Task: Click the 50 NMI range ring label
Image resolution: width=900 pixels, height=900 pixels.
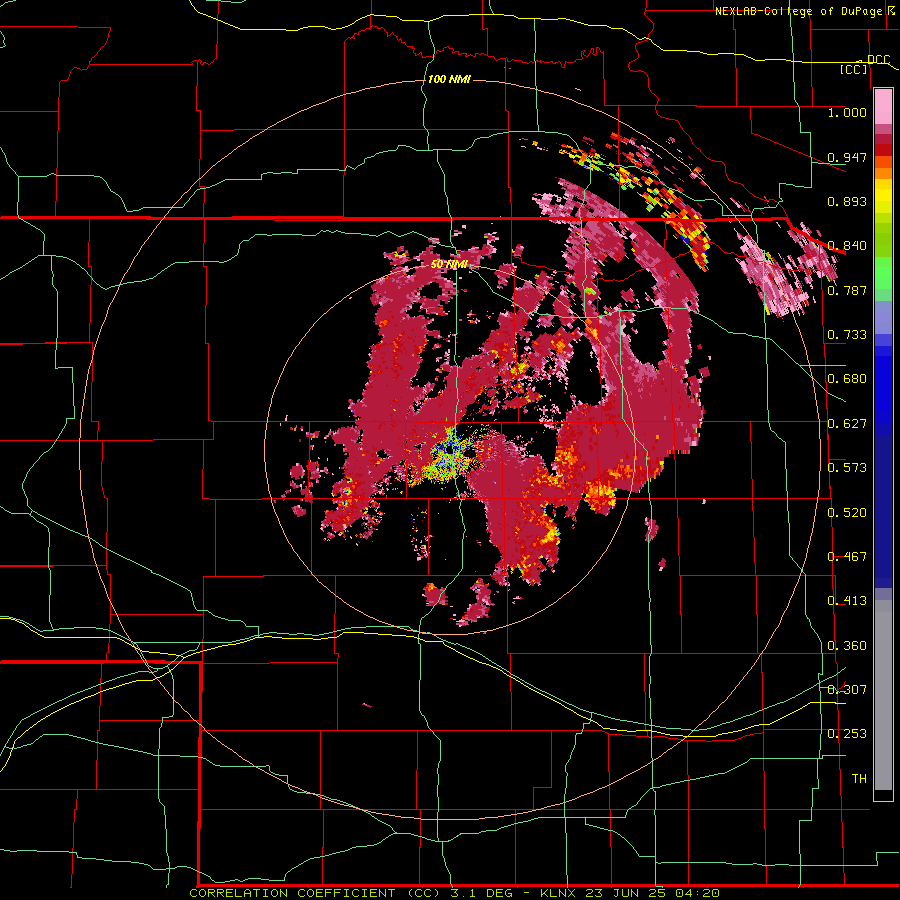Action: (x=449, y=264)
